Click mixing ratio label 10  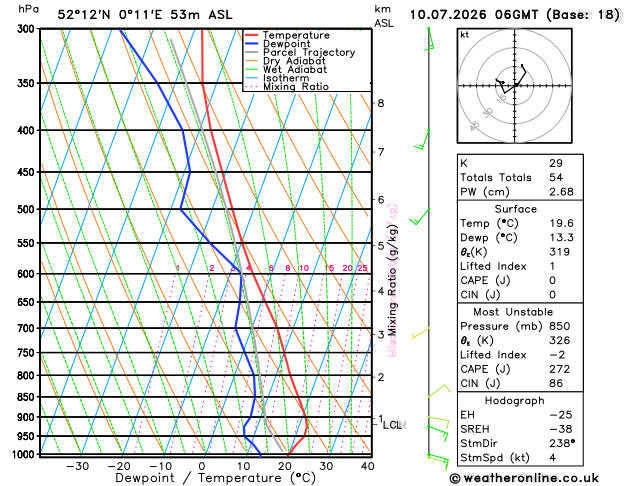(x=304, y=268)
